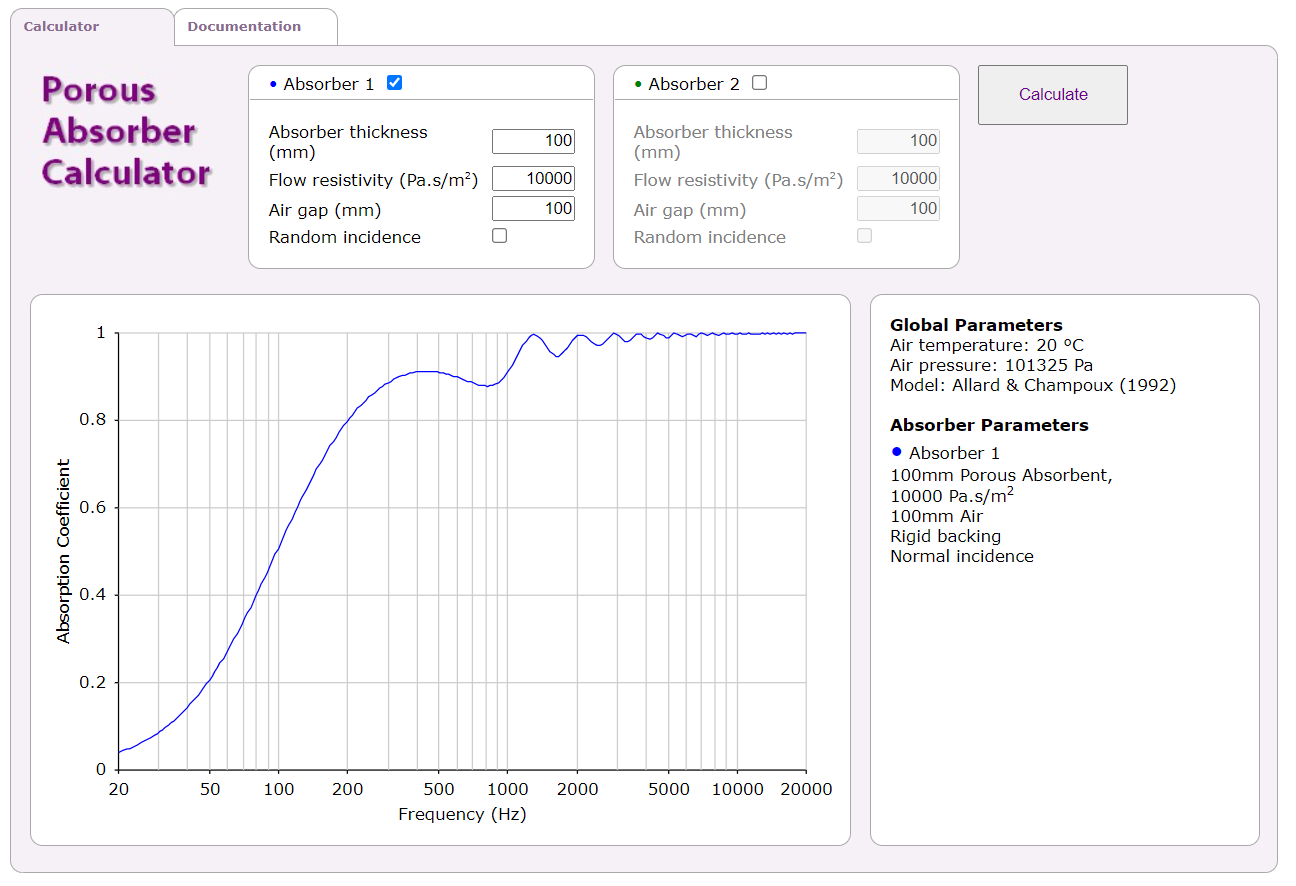Viewport: 1296px width, 886px height.
Task: Click the 0.8 absorption axis tick label
Action: click(93, 420)
